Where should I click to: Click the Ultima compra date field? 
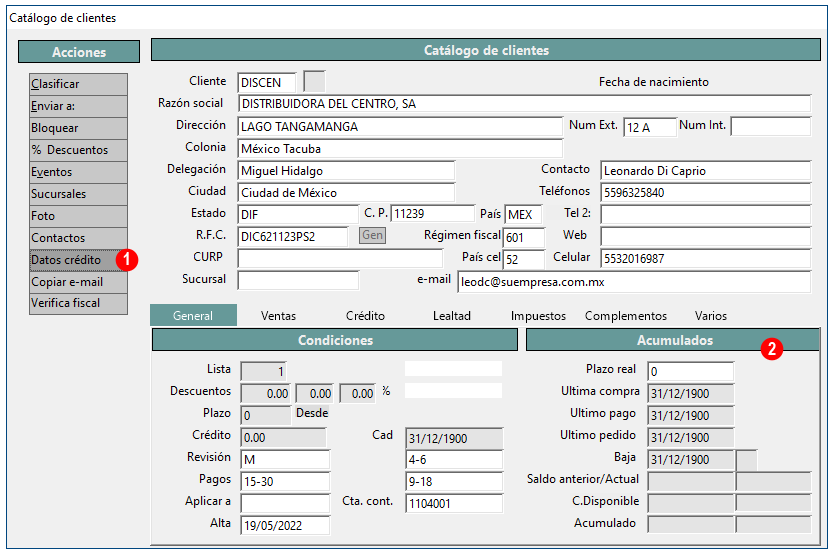pos(691,394)
